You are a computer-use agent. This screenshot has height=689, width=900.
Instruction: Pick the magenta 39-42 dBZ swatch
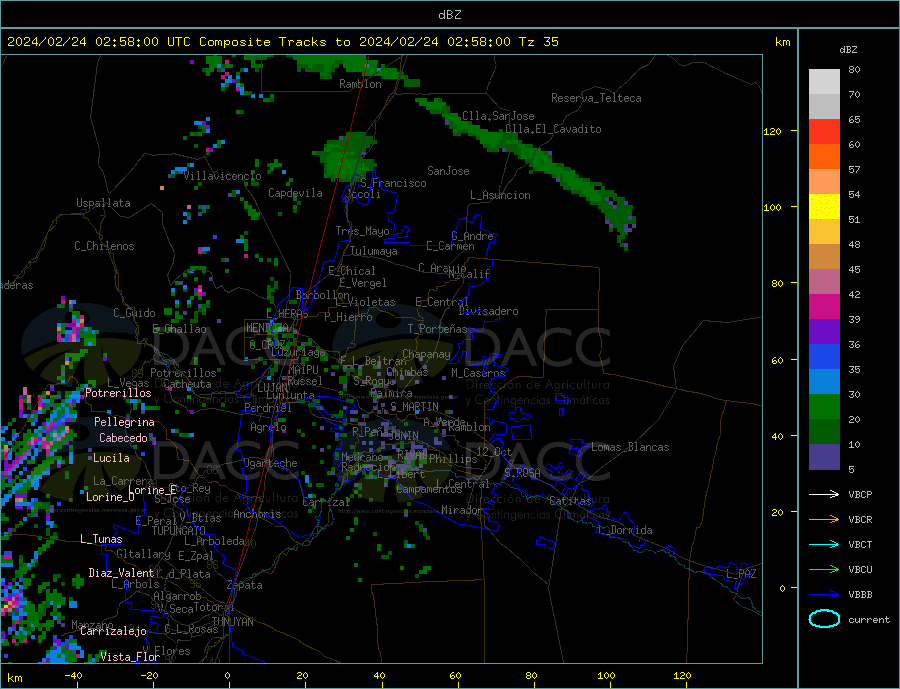(x=824, y=307)
